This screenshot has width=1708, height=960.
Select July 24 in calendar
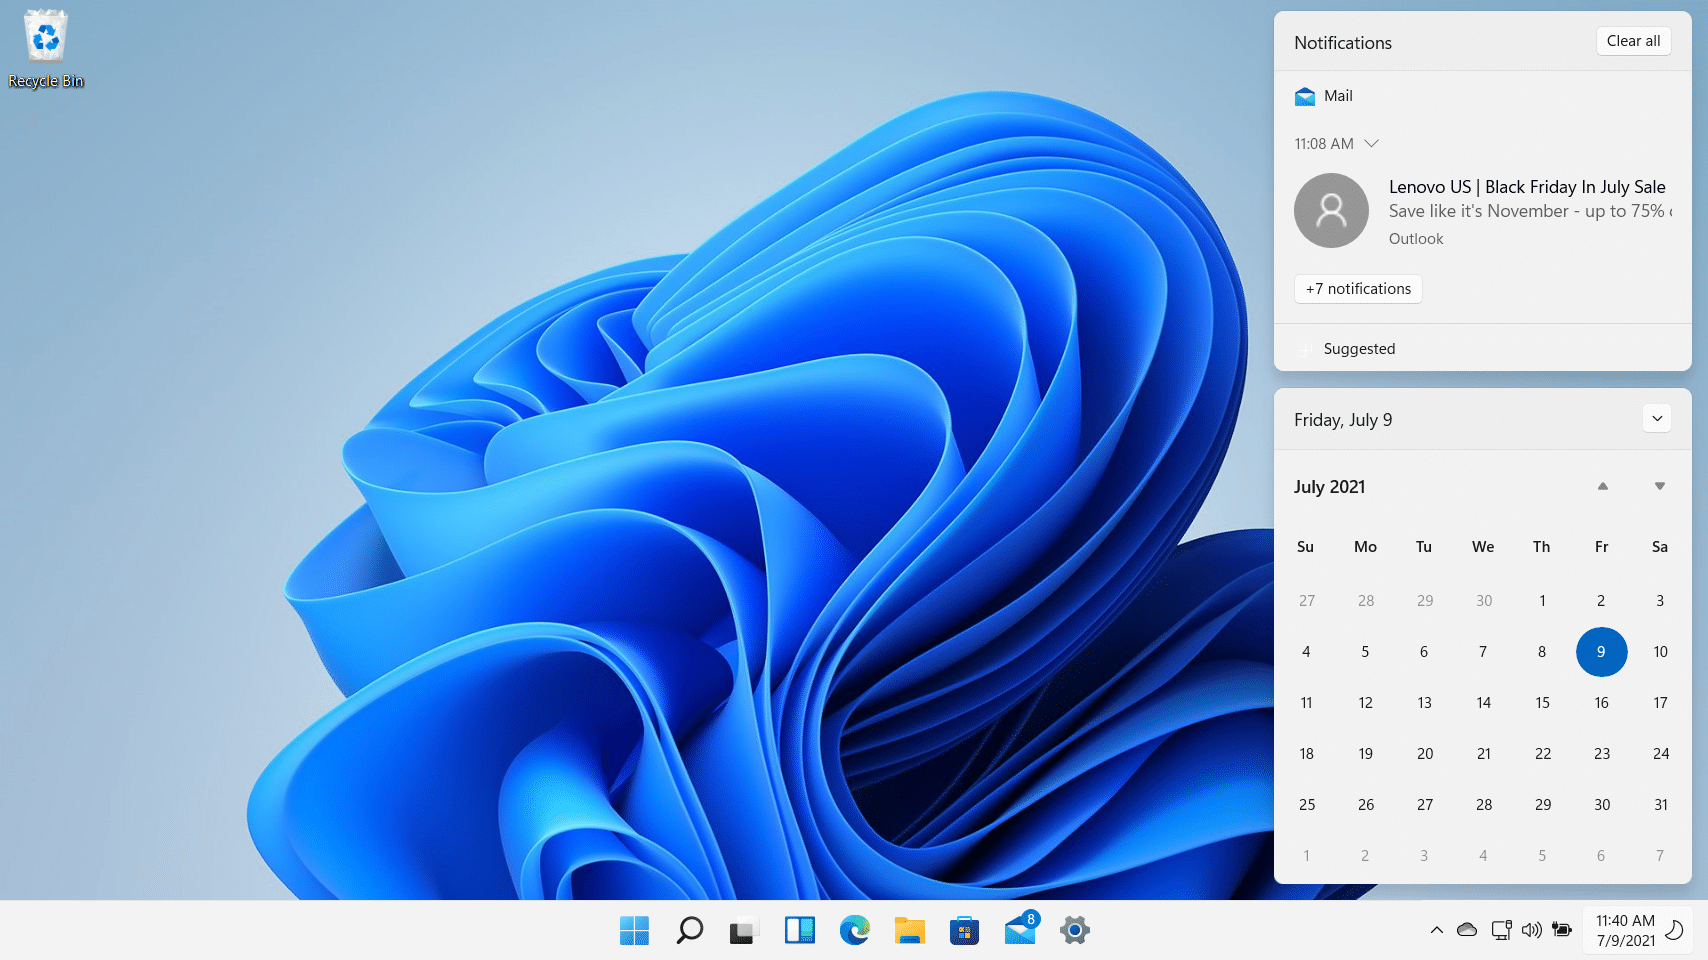point(1660,754)
